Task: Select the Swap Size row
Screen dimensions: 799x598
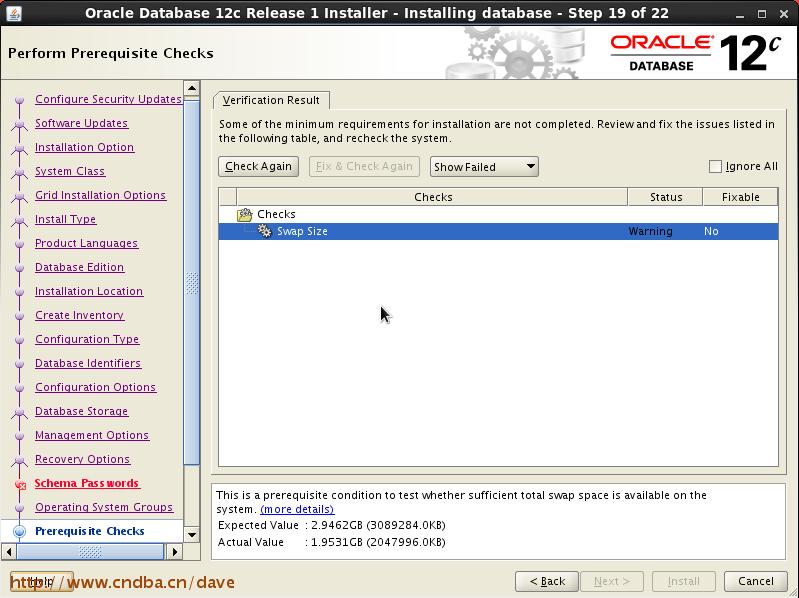Action: (x=498, y=231)
